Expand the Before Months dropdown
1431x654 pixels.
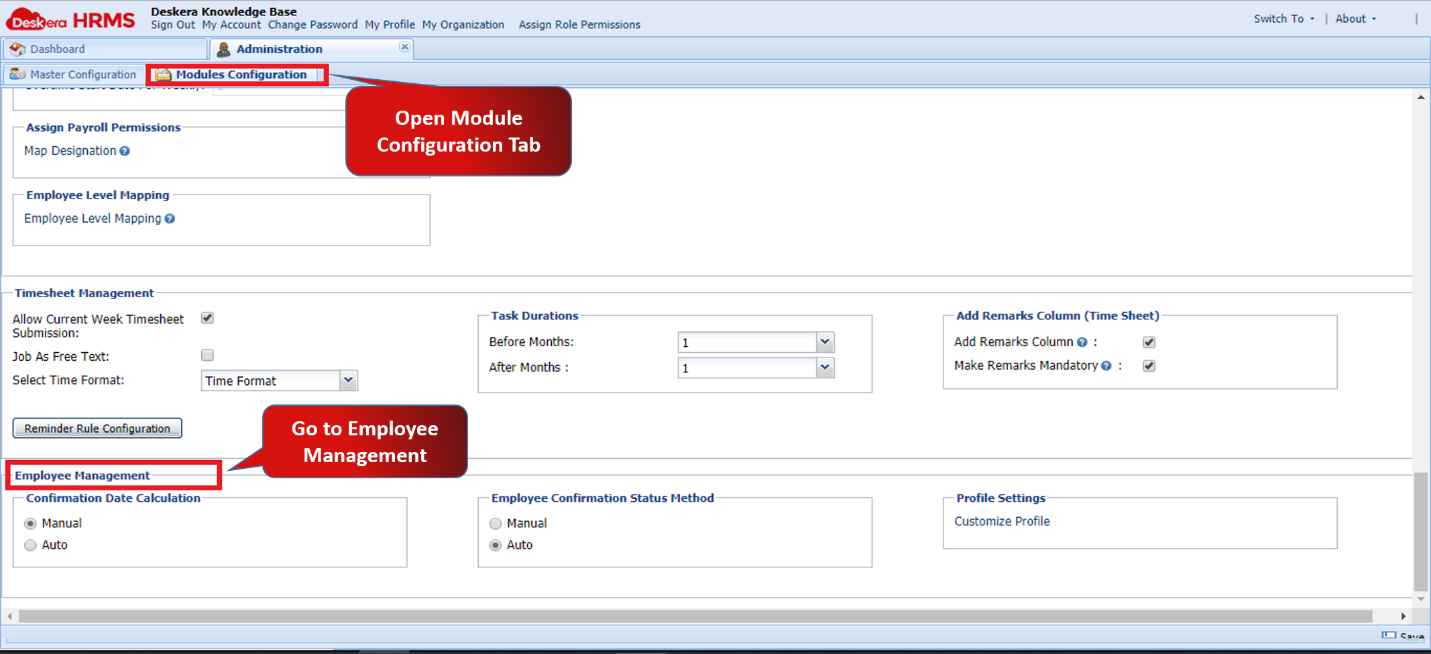pyautogui.click(x=824, y=342)
